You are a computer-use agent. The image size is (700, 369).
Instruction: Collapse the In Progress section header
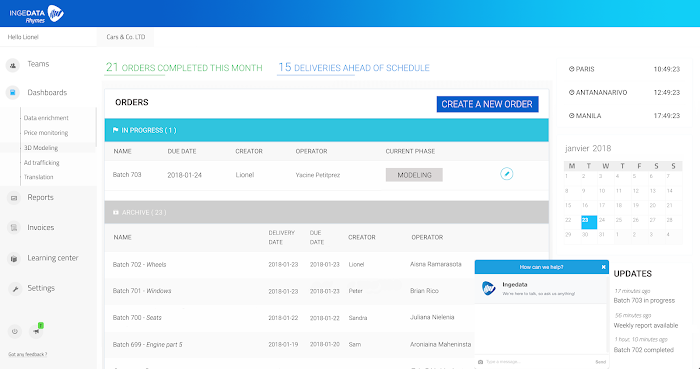click(x=326, y=130)
